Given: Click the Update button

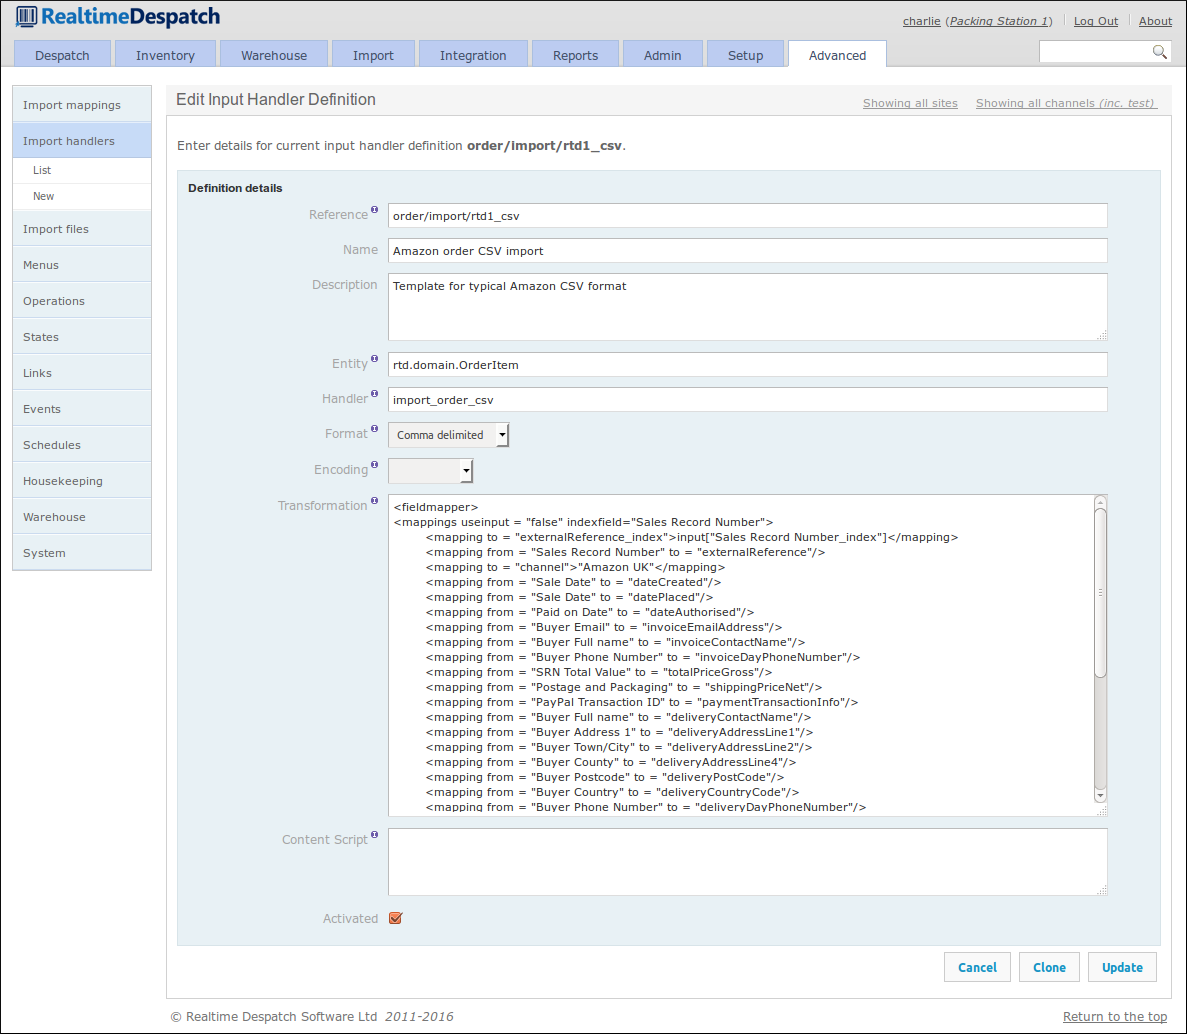Looking at the screenshot, I should point(1122,967).
